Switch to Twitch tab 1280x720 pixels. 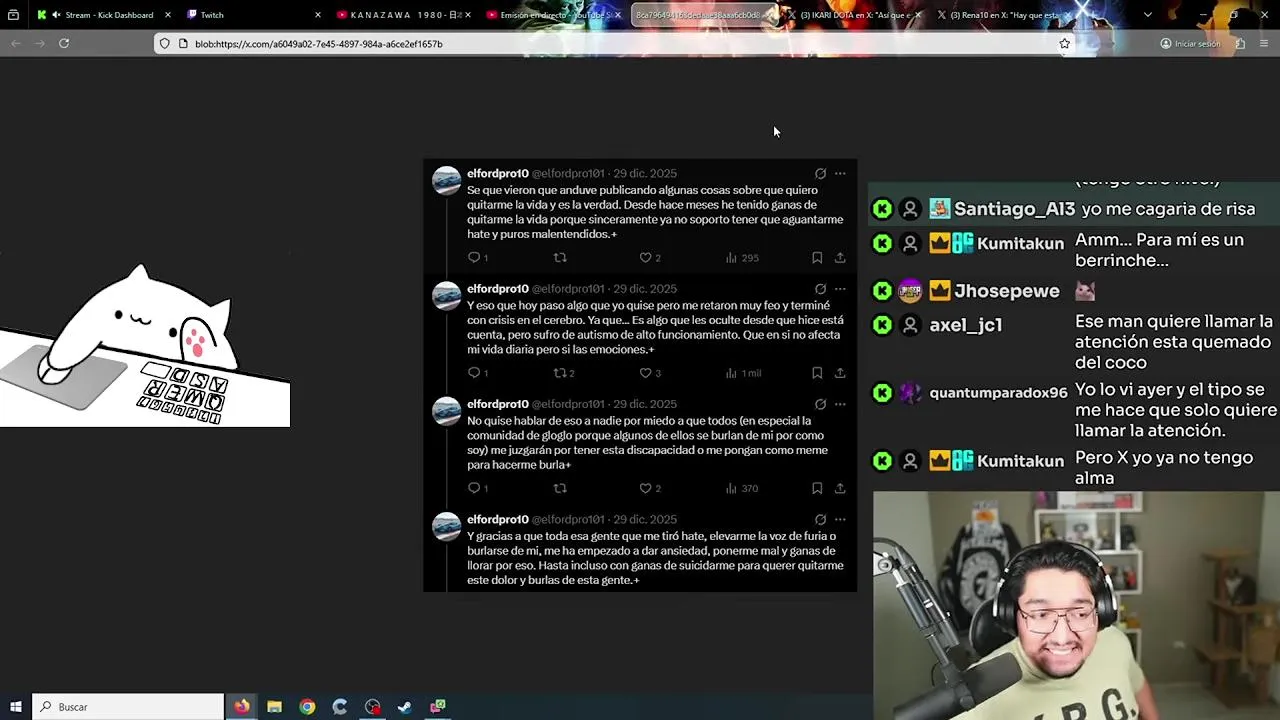(x=254, y=15)
